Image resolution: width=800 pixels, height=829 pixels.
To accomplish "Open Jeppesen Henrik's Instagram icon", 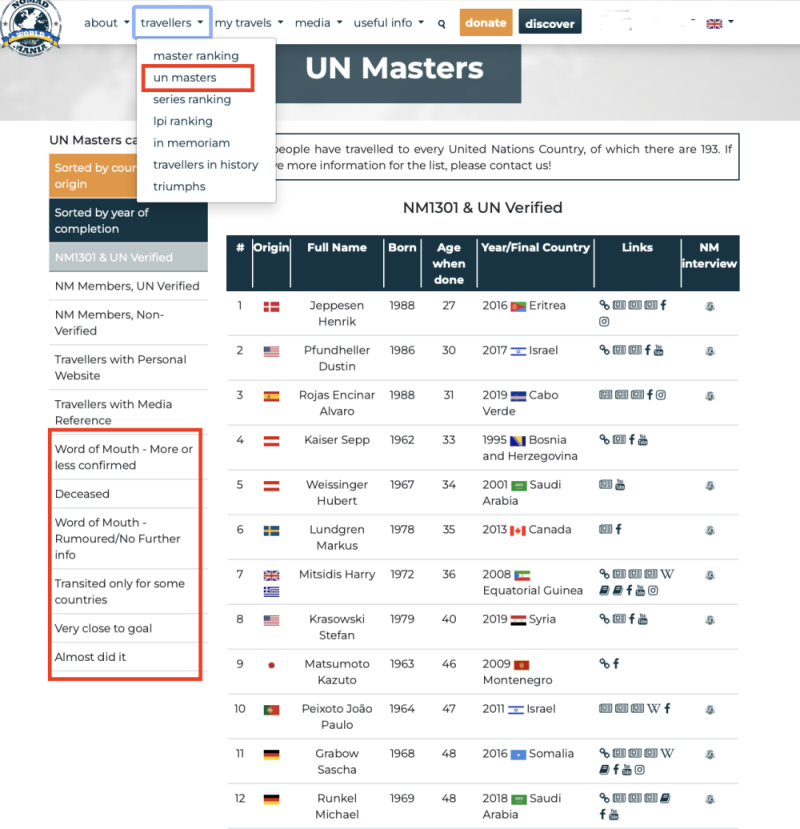I will (x=604, y=322).
